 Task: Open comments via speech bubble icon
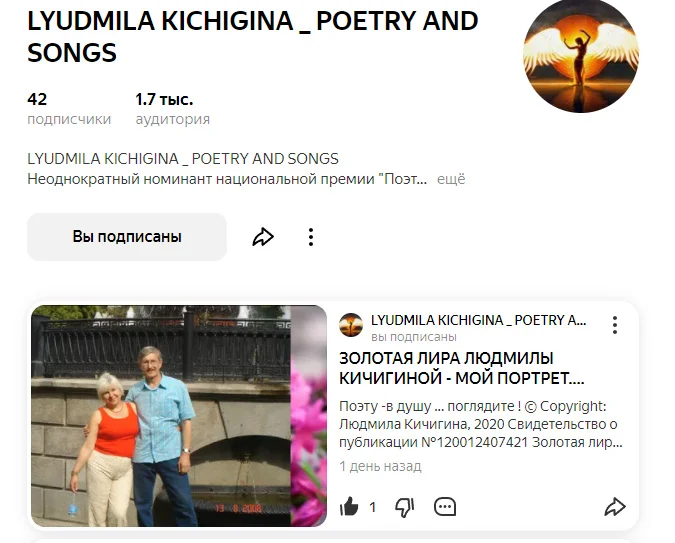[445, 507]
